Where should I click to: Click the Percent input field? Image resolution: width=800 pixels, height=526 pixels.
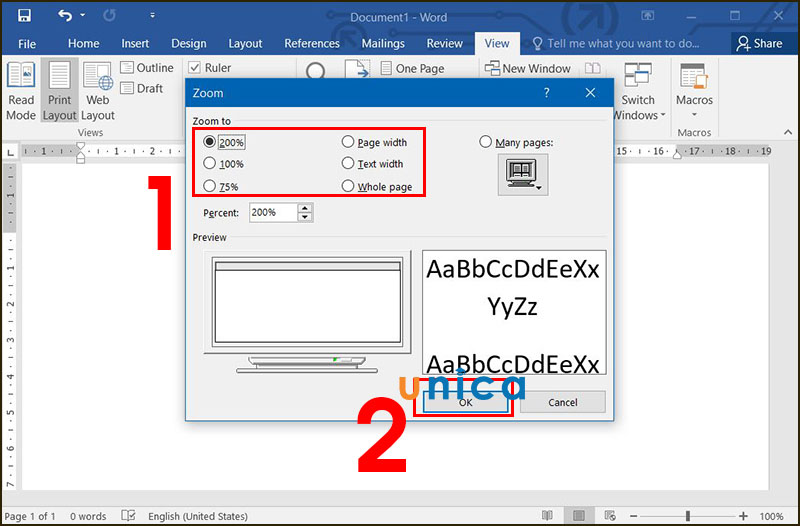click(x=273, y=212)
